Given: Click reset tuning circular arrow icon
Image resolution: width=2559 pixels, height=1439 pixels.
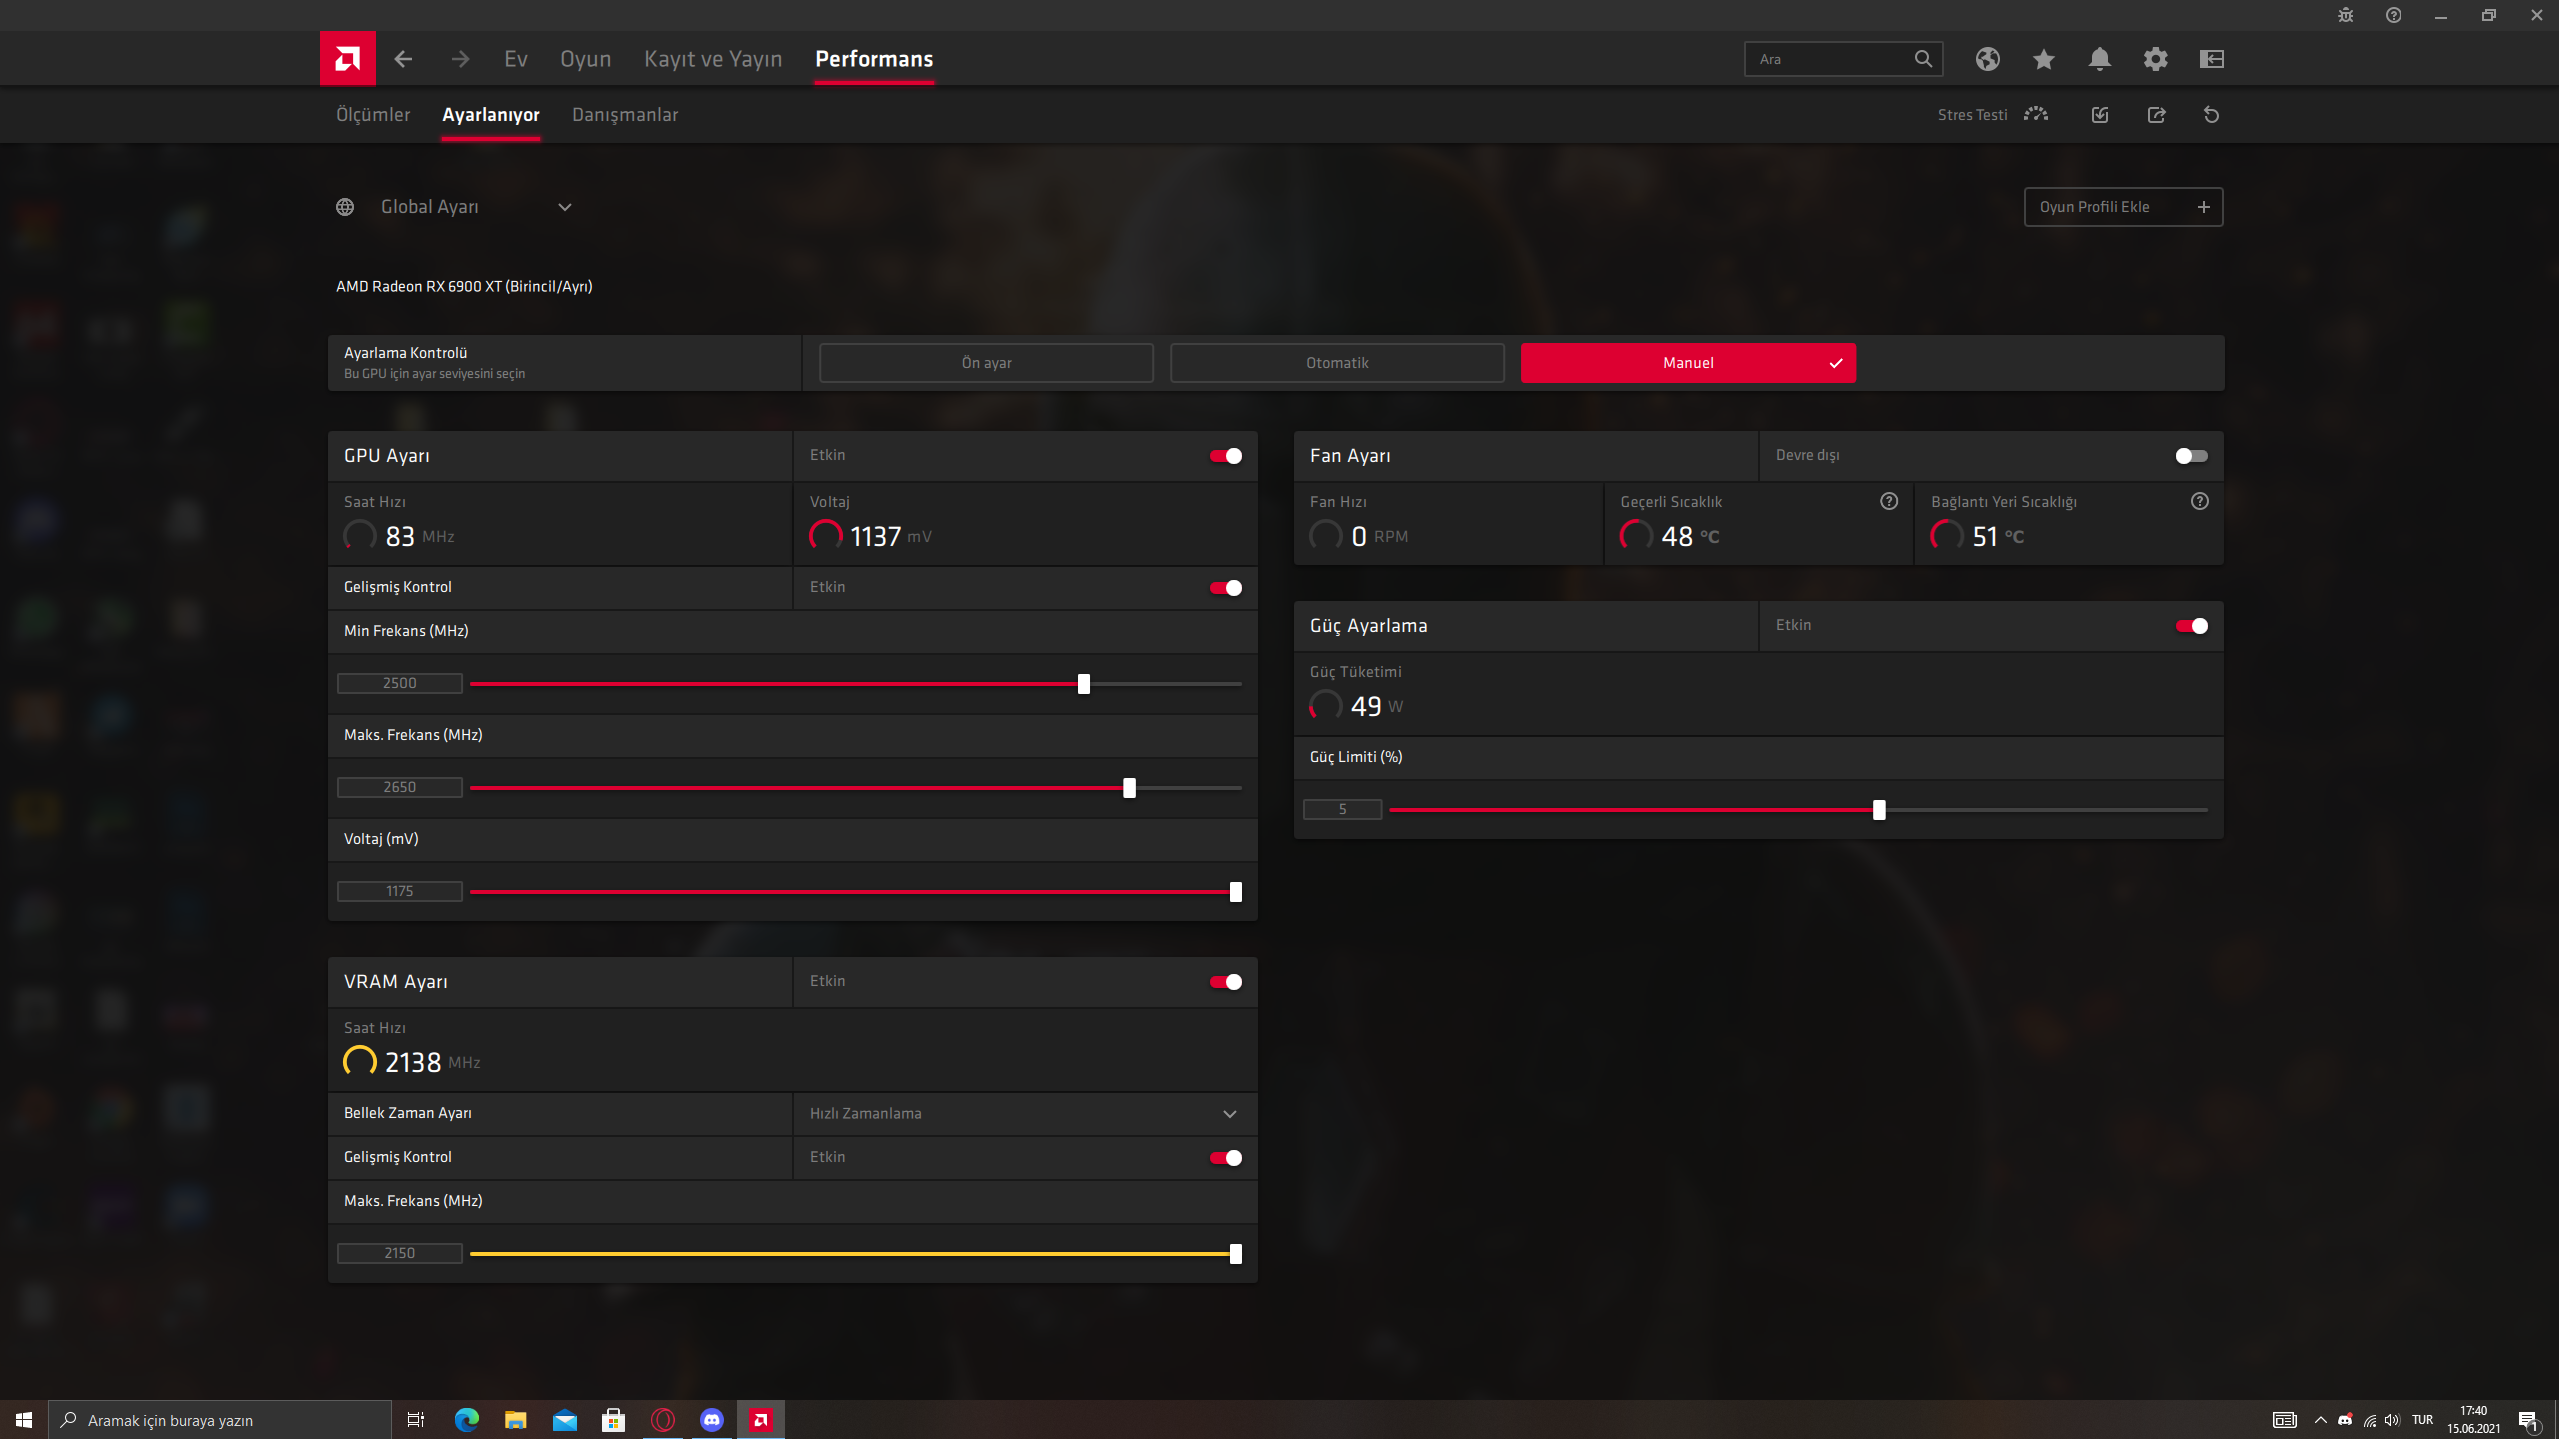Looking at the screenshot, I should point(2211,115).
